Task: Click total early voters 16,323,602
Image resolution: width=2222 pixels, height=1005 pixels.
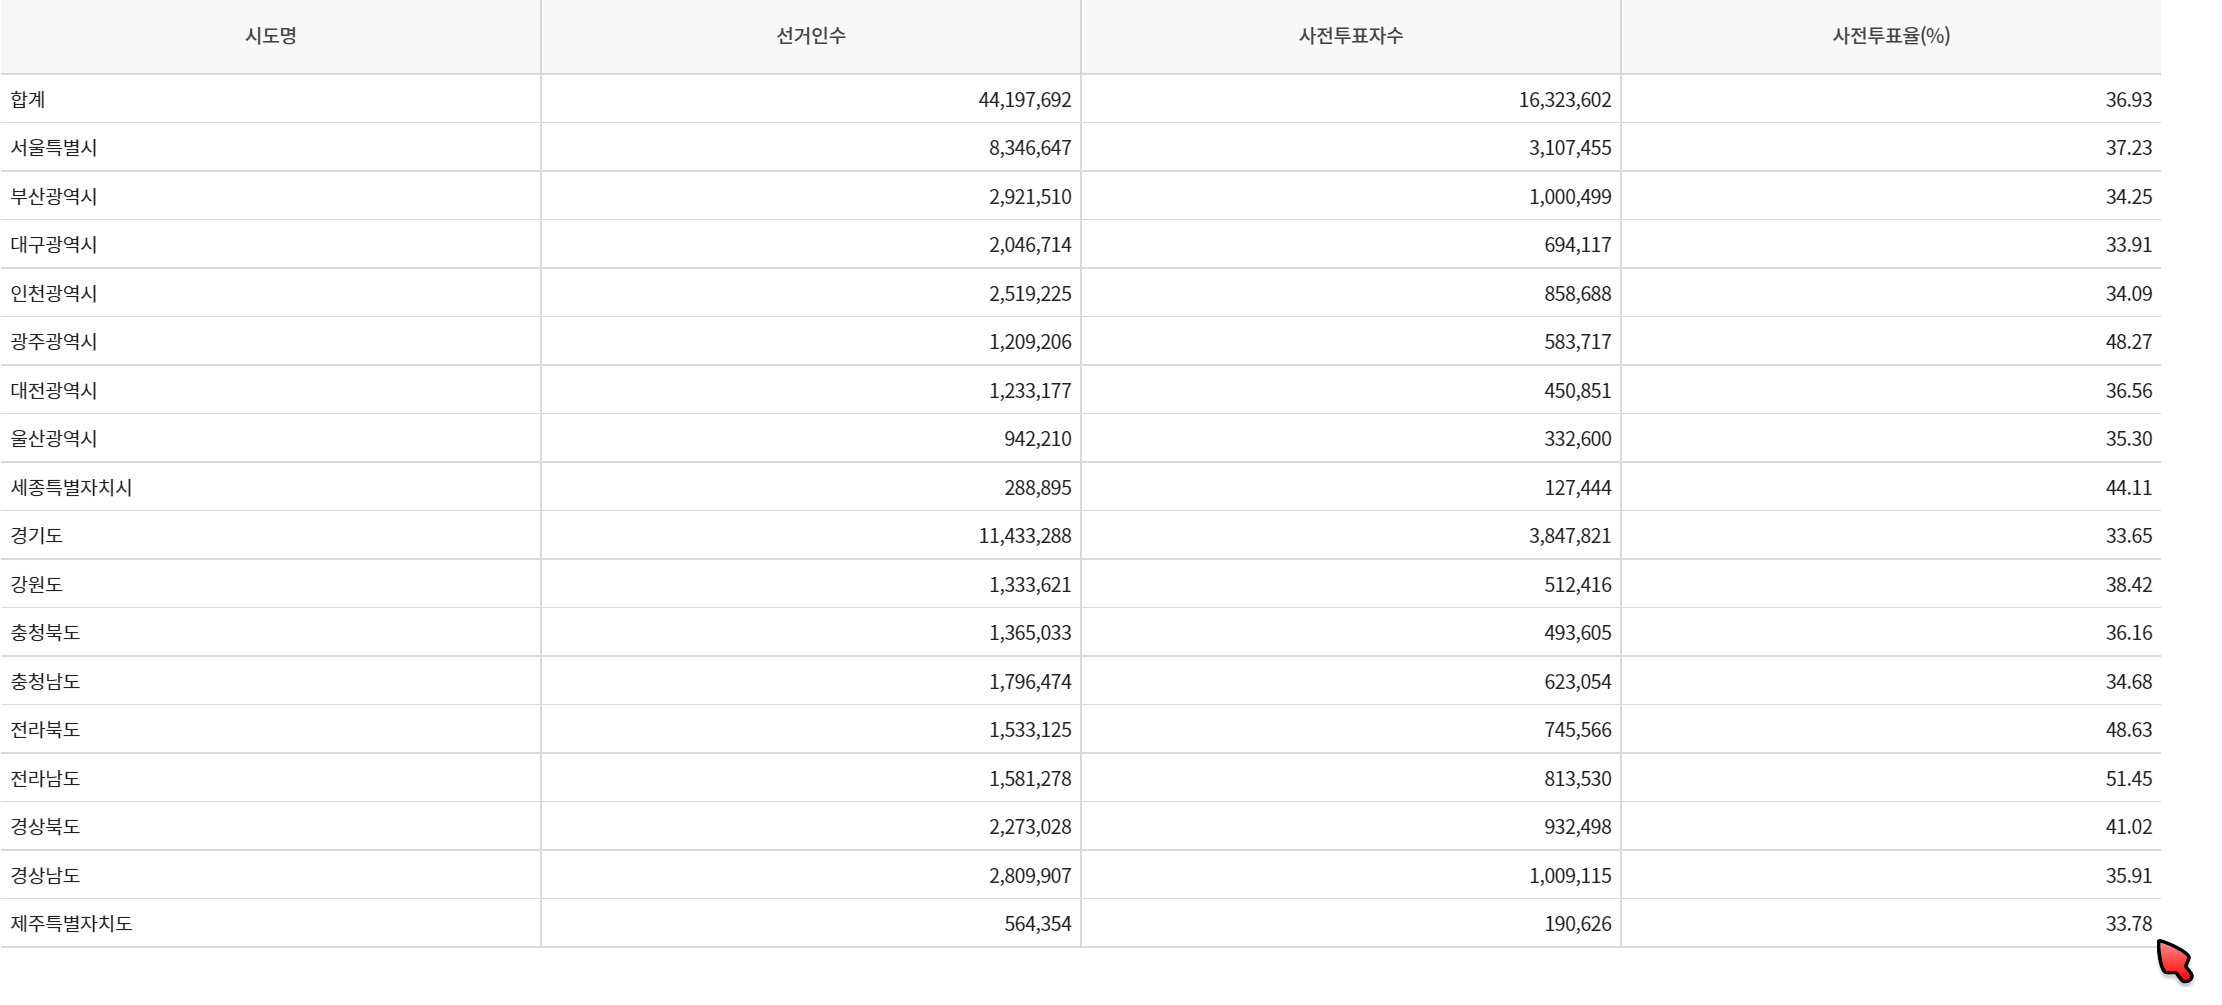Action: (1565, 100)
